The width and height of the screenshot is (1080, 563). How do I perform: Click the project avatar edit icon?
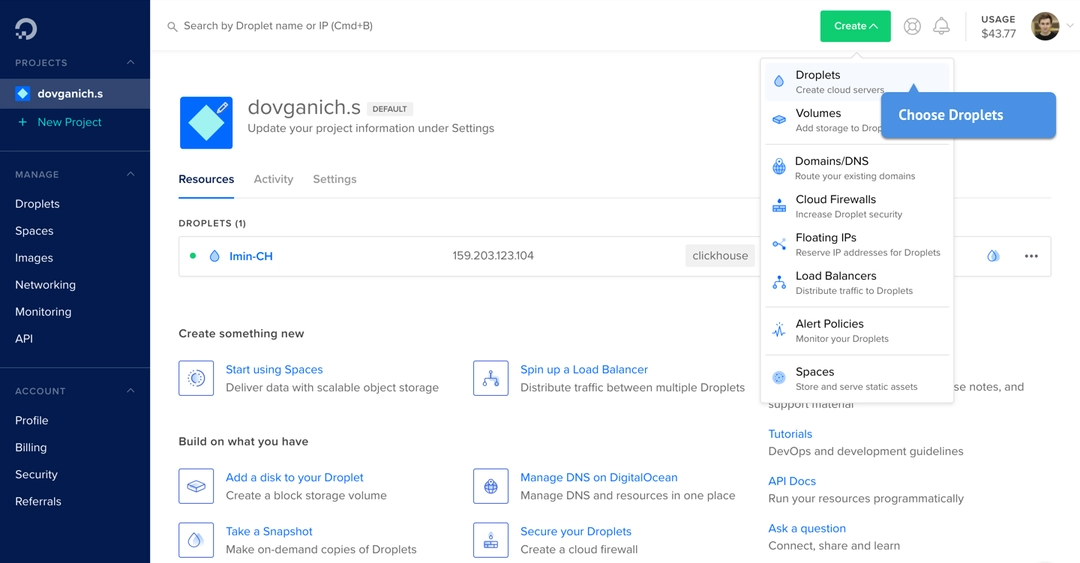(x=222, y=108)
